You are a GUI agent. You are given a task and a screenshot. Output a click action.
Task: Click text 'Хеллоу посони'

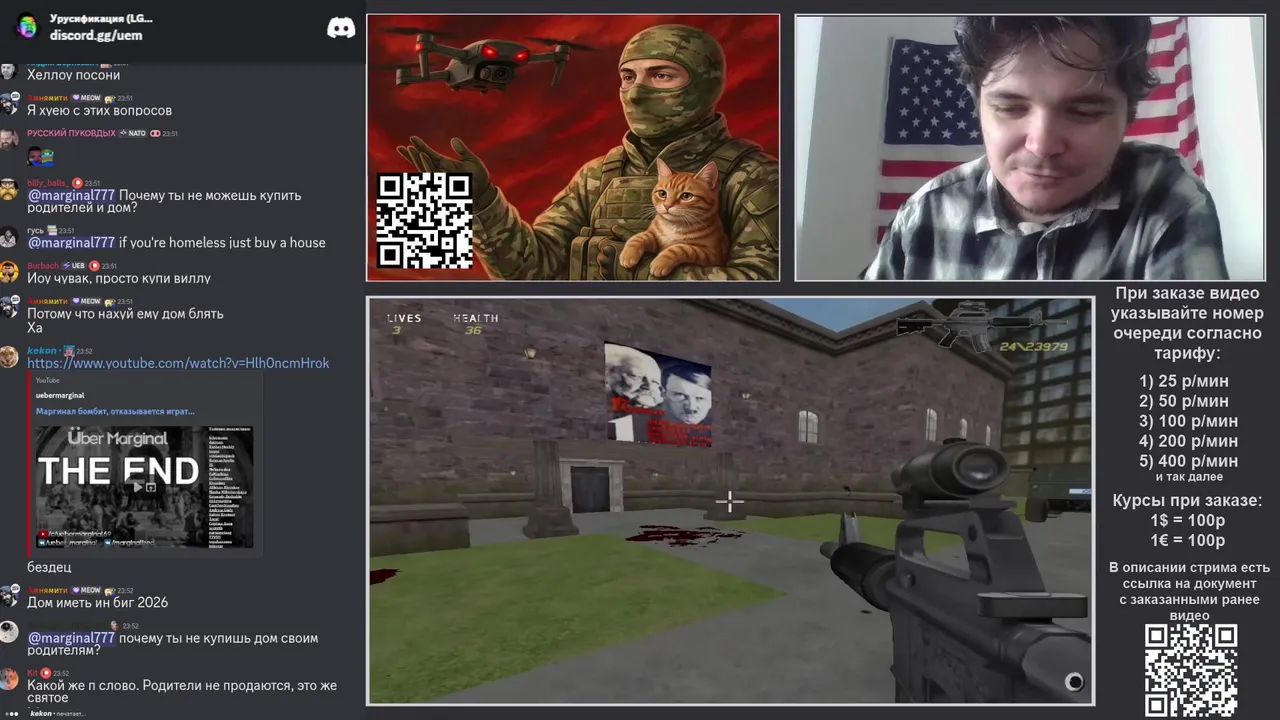click(73, 75)
